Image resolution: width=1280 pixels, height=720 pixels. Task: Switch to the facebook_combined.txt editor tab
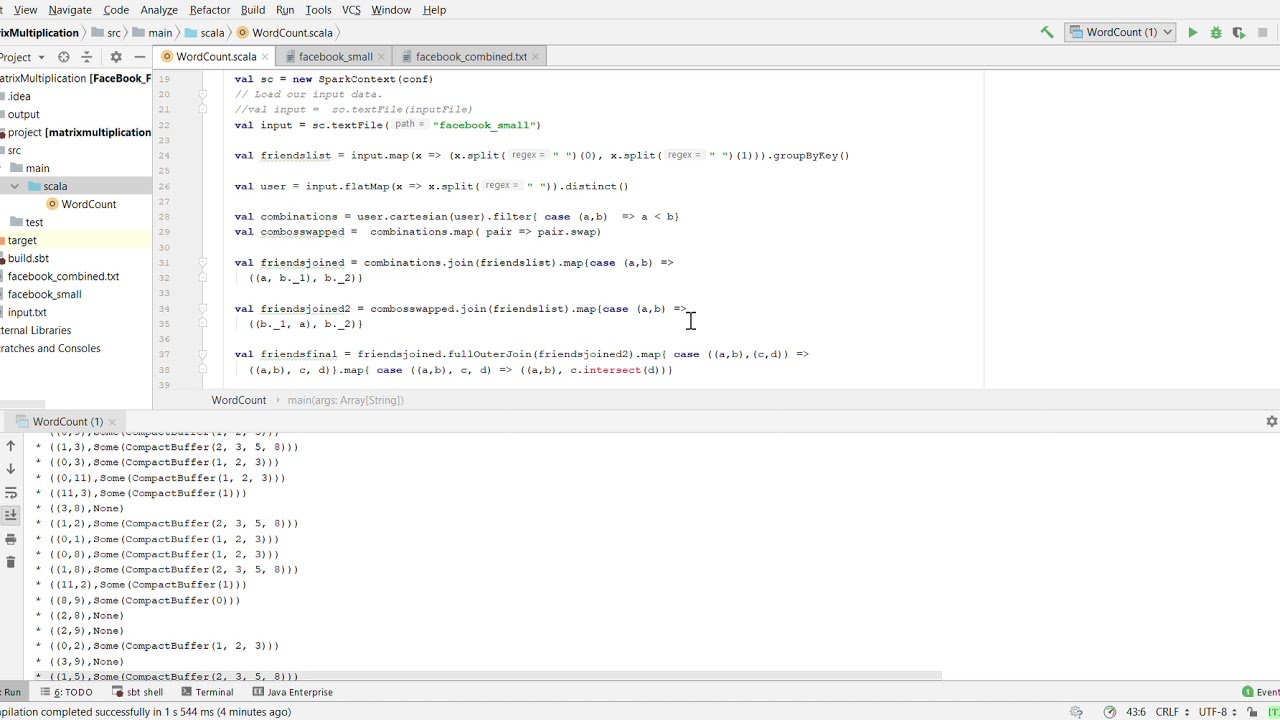click(470, 57)
